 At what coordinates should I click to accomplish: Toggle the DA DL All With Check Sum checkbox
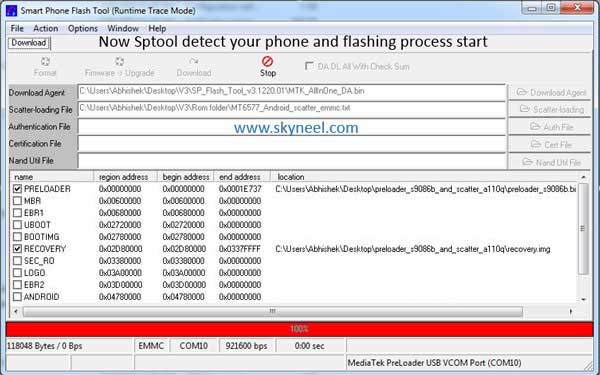[x=309, y=66]
